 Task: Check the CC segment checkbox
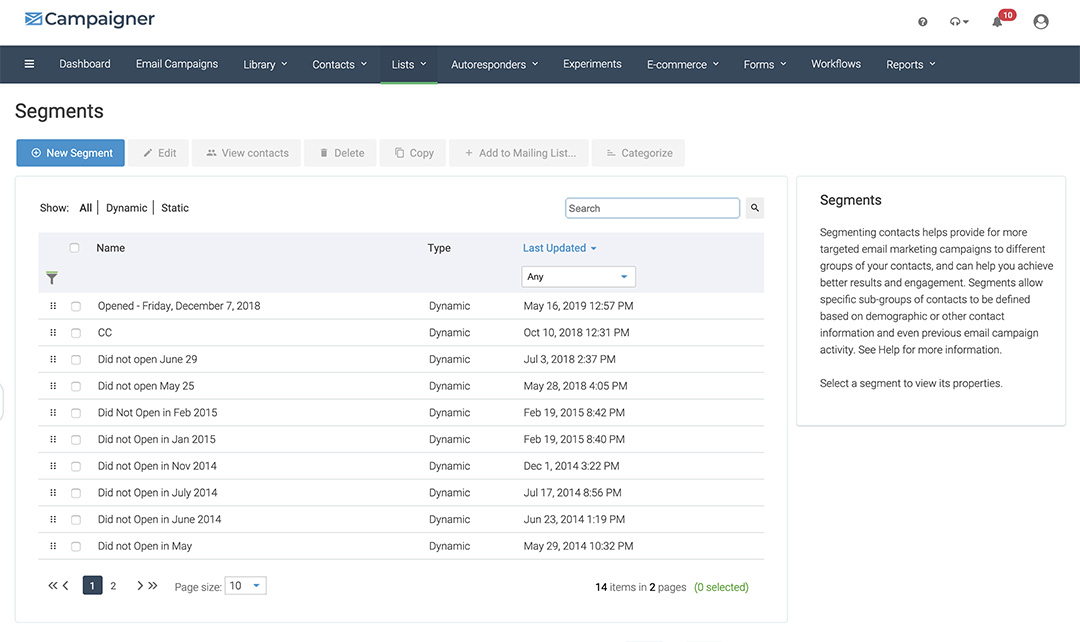click(x=76, y=333)
